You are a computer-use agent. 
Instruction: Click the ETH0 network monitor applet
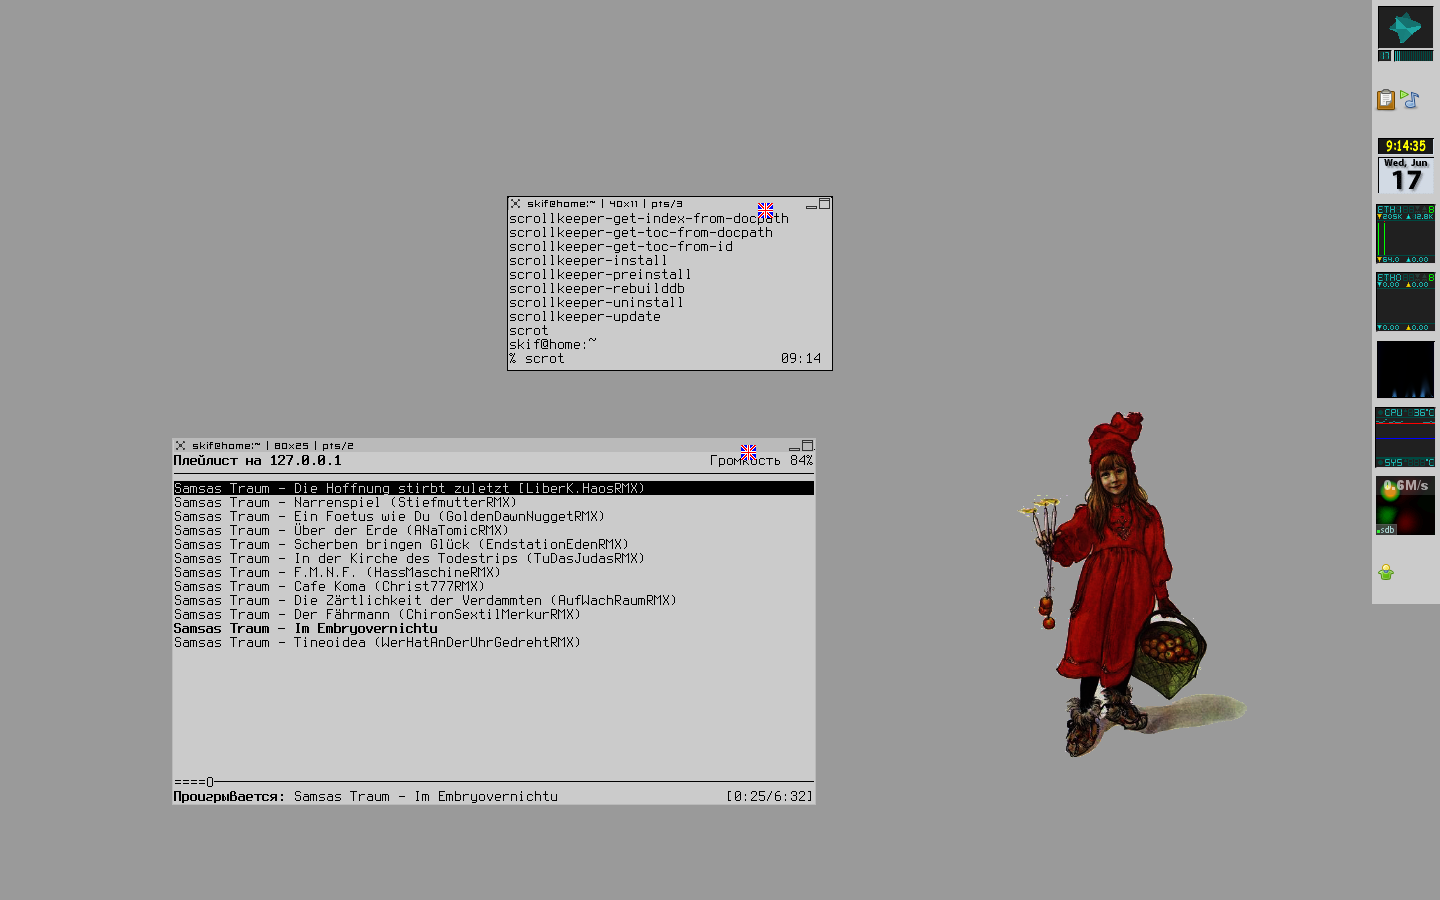click(x=1405, y=302)
